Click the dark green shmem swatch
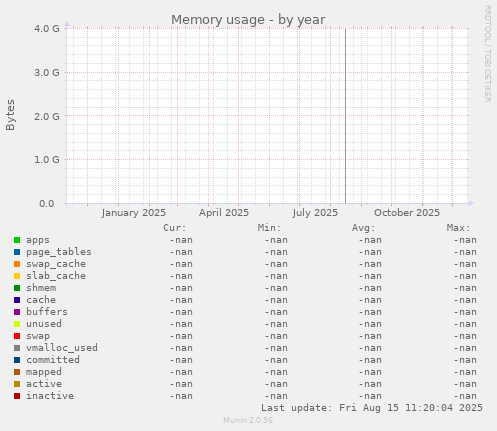This screenshot has width=497, height=431. point(17,288)
